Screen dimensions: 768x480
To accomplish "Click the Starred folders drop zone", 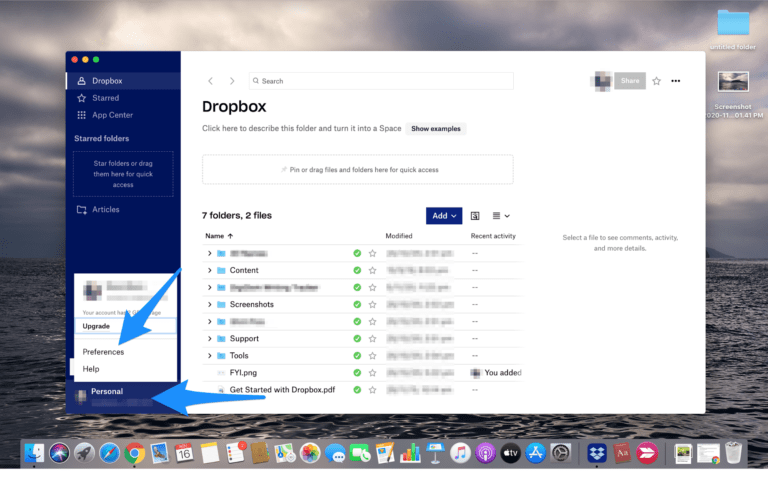I will (x=123, y=174).
